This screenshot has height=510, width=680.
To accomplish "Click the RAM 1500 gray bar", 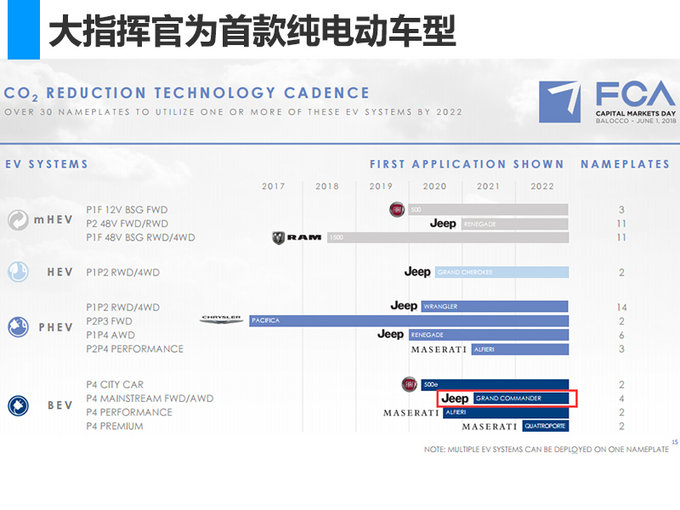I will [x=448, y=237].
